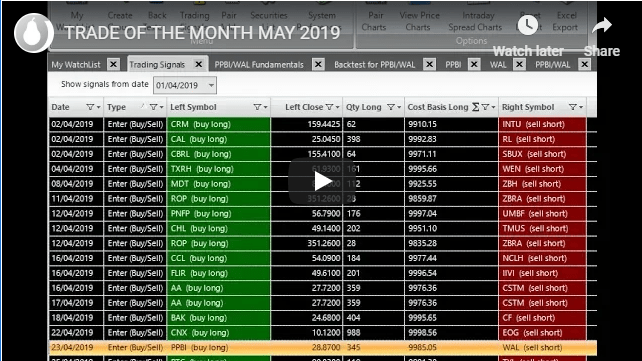Sort by Left Close column header
642x361 pixels.
tap(304, 107)
